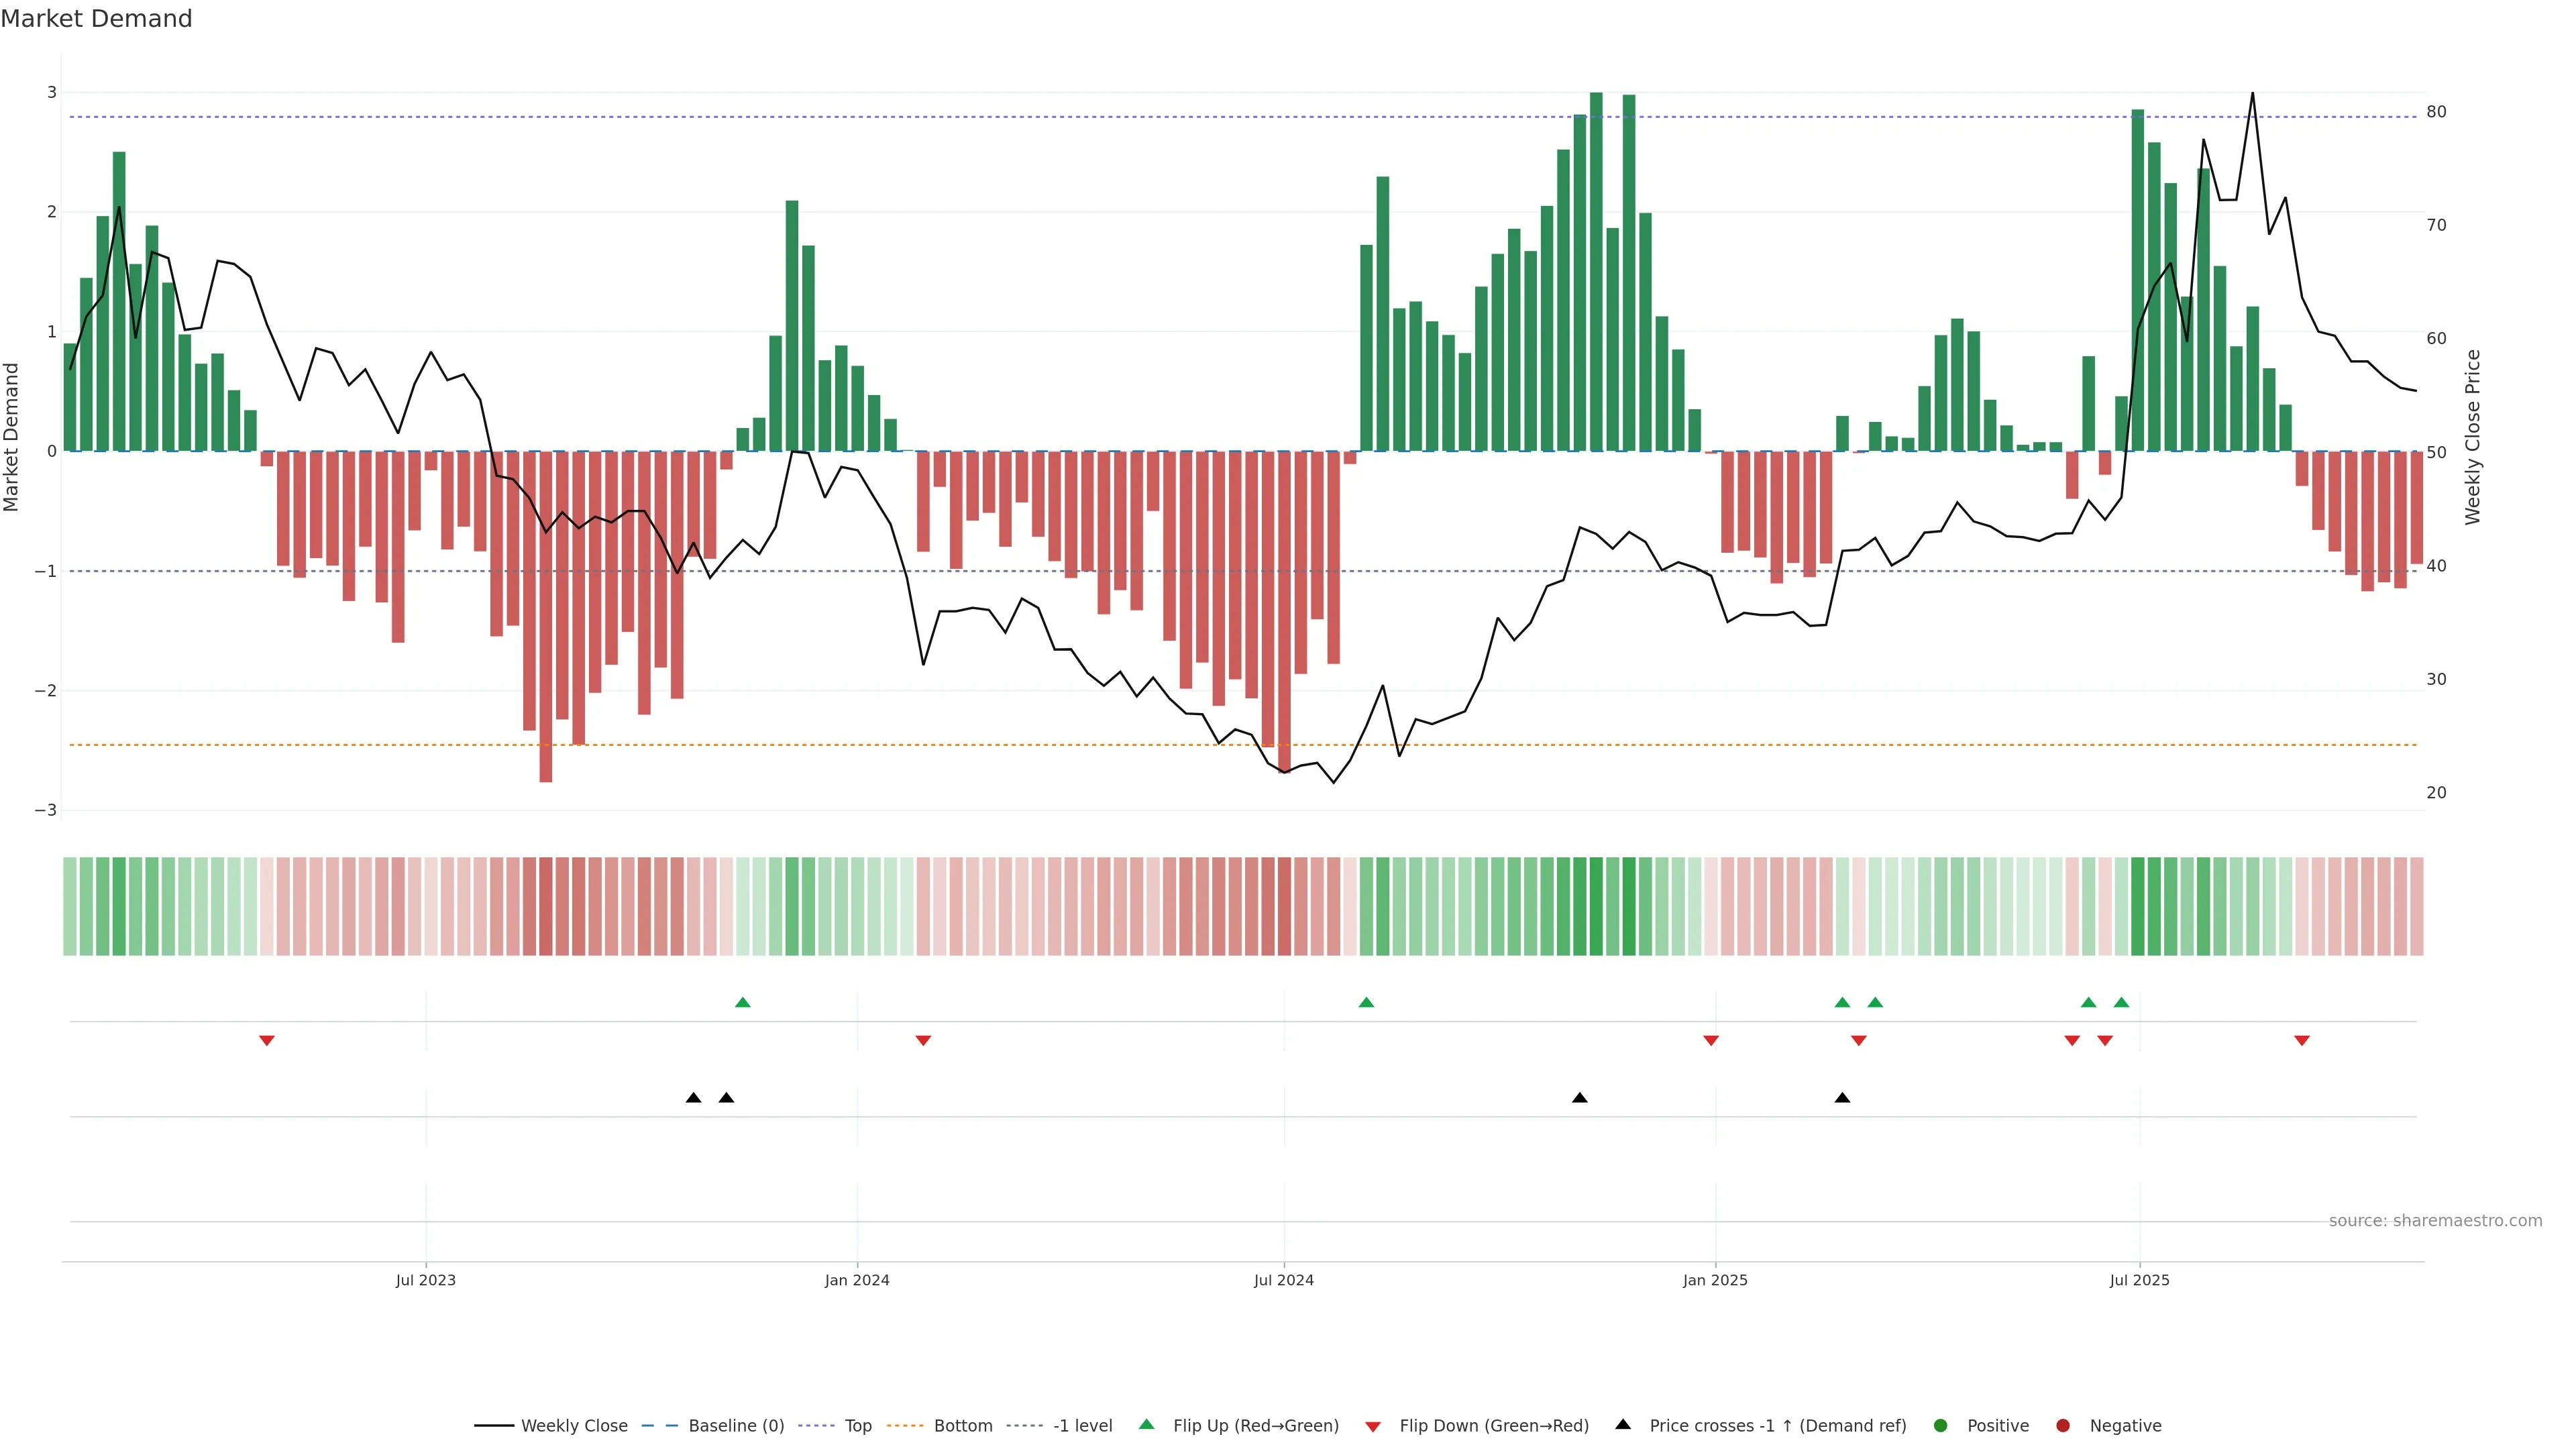Click the leftmost black price-cross triangle marker

(x=693, y=1098)
